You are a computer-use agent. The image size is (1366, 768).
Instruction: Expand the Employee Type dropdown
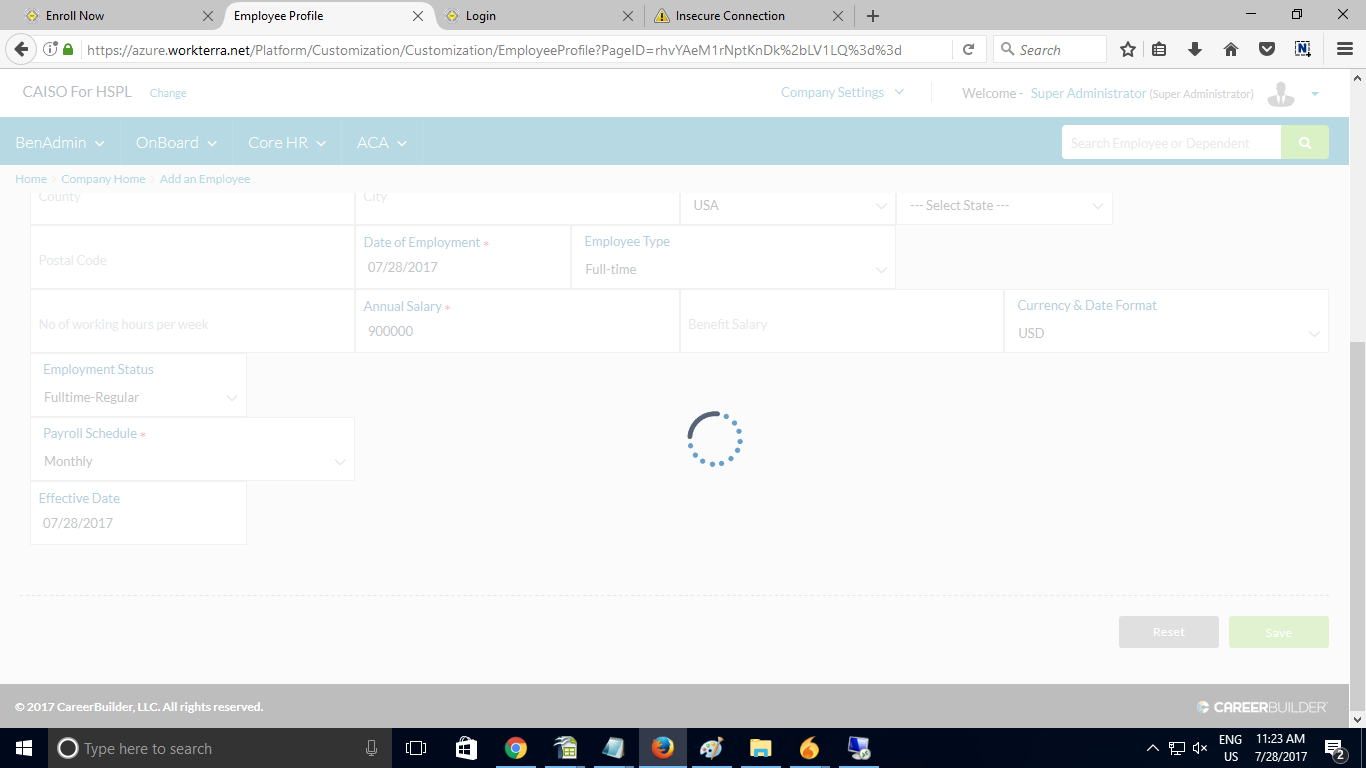click(x=734, y=269)
